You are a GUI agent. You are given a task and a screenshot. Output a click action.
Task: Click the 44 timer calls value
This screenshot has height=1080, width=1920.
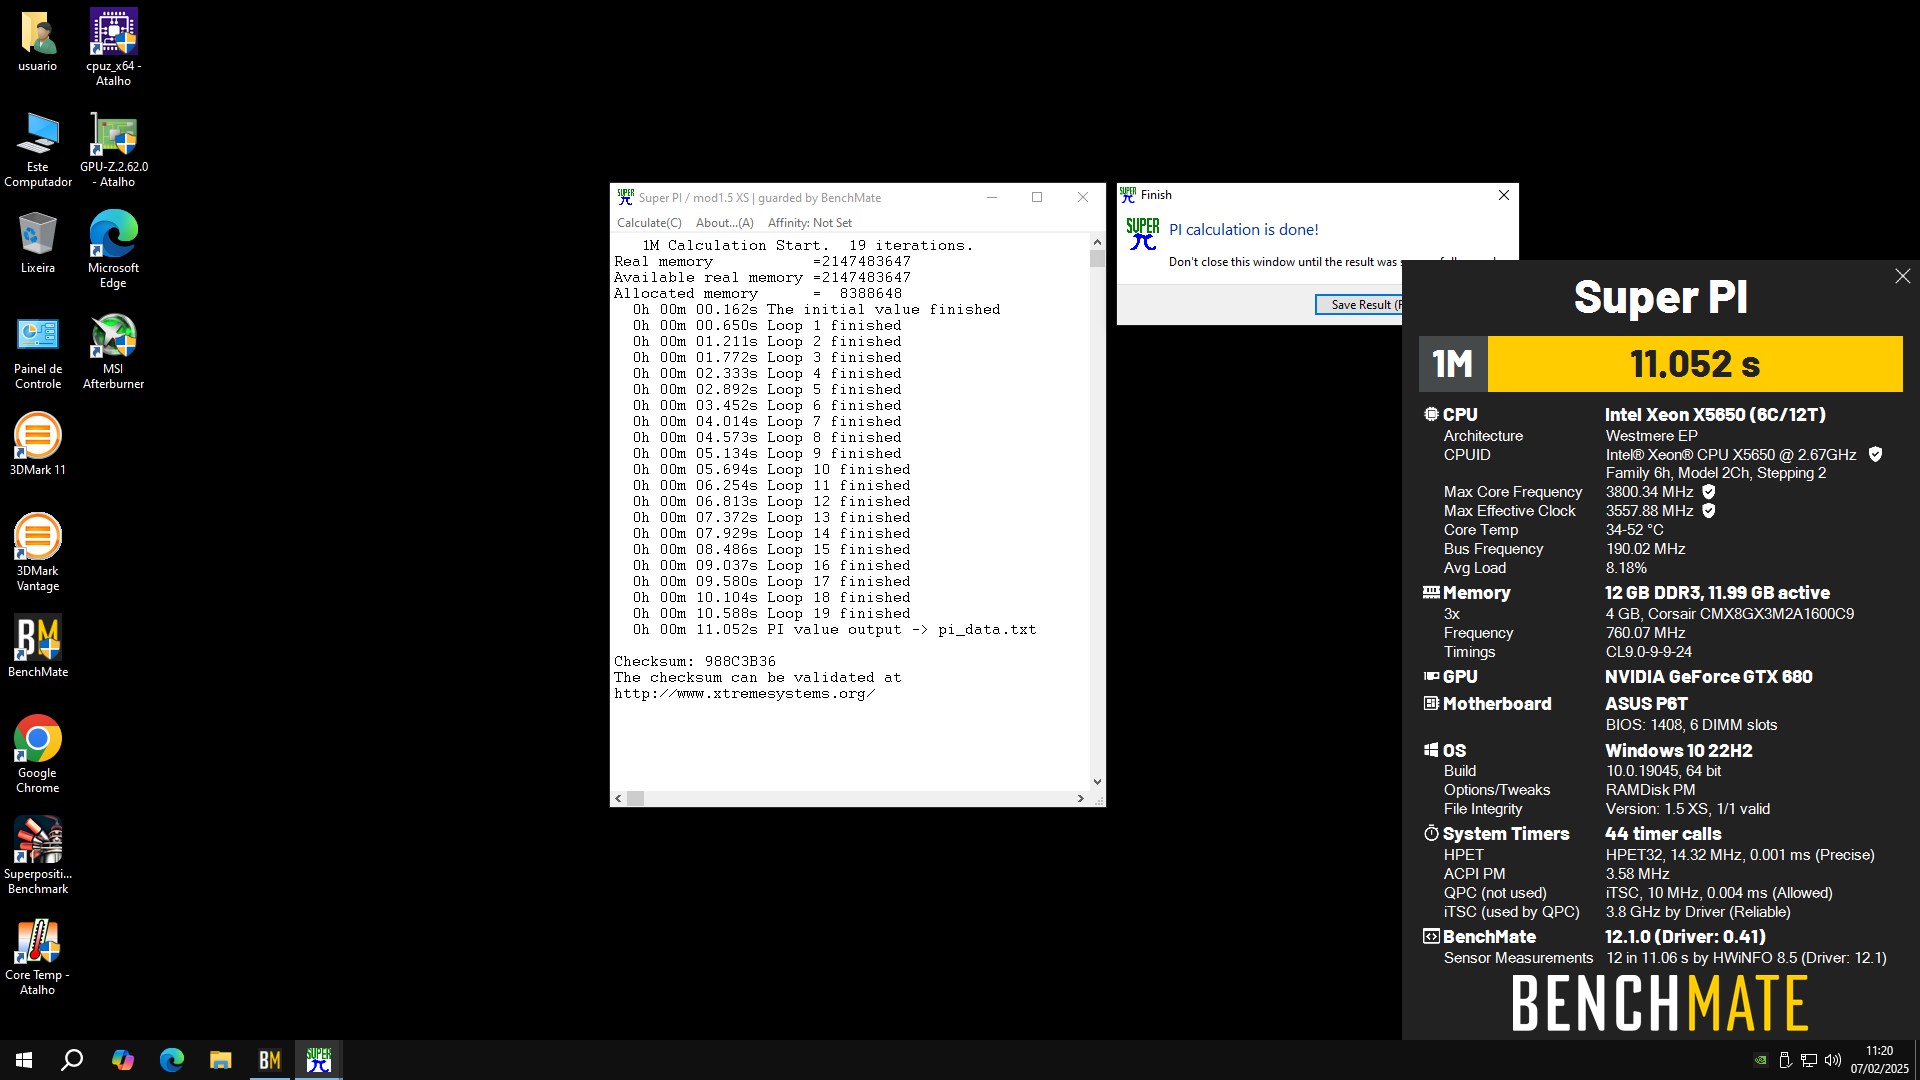click(1663, 834)
